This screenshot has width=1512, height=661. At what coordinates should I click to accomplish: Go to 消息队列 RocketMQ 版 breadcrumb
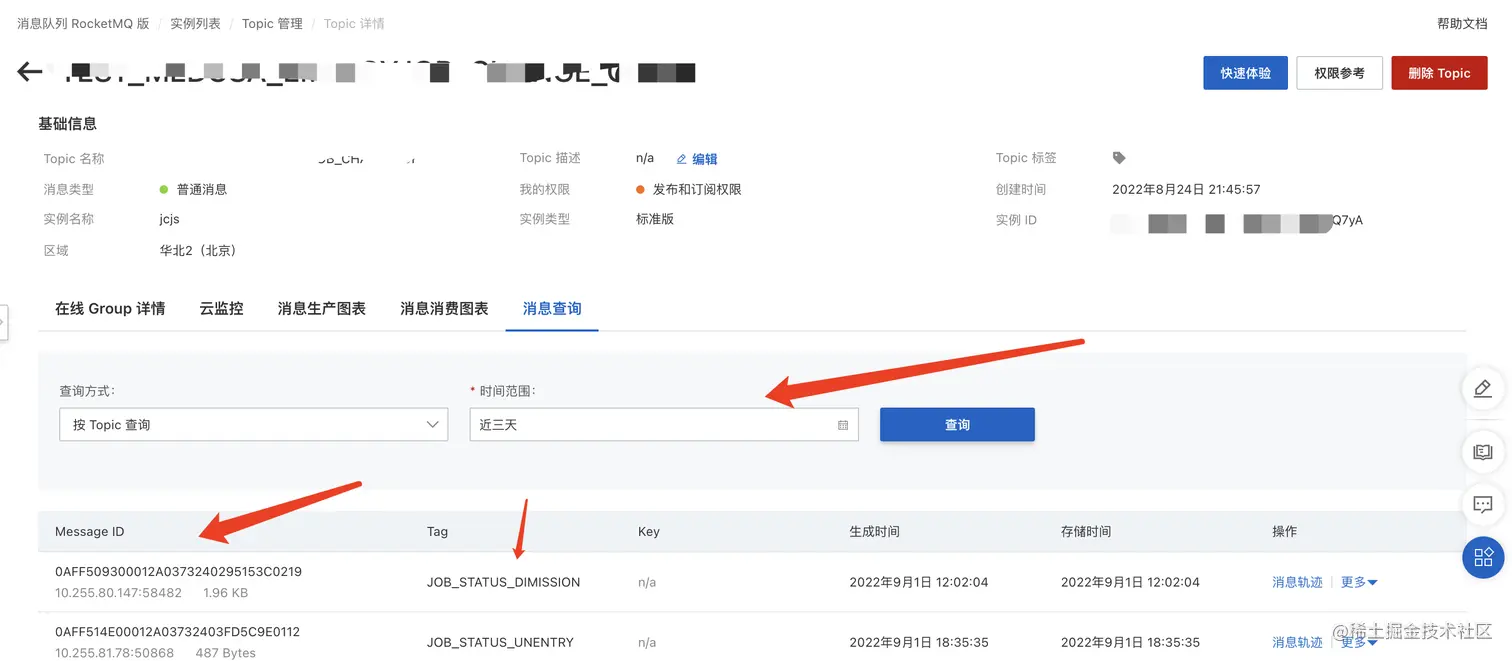[83, 23]
